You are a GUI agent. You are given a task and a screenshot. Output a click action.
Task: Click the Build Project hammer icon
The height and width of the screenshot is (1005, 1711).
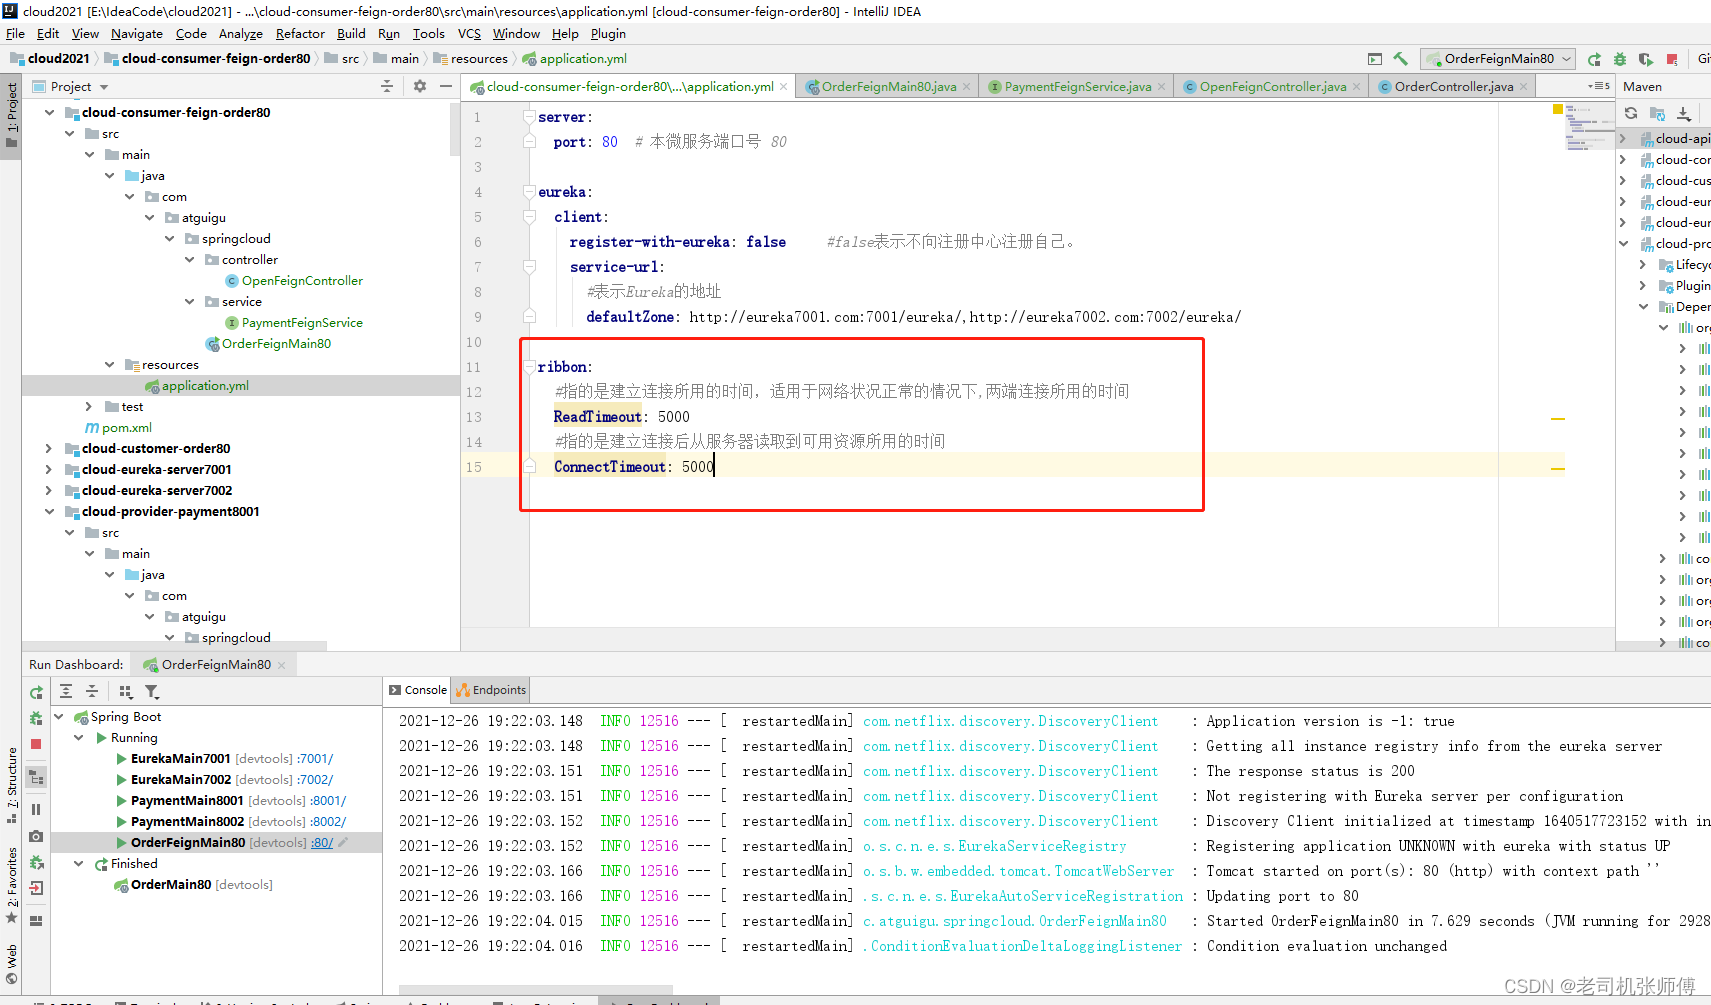click(x=1400, y=59)
